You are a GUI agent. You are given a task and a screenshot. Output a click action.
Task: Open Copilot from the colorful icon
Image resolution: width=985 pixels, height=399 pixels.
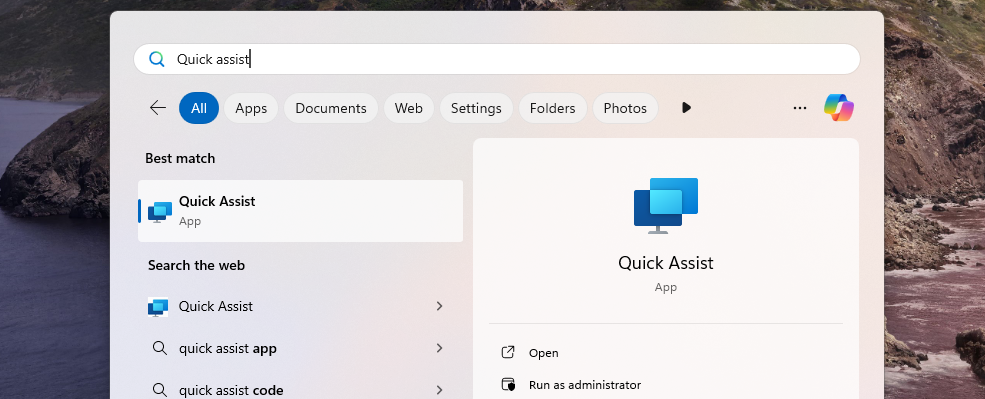[x=839, y=107]
